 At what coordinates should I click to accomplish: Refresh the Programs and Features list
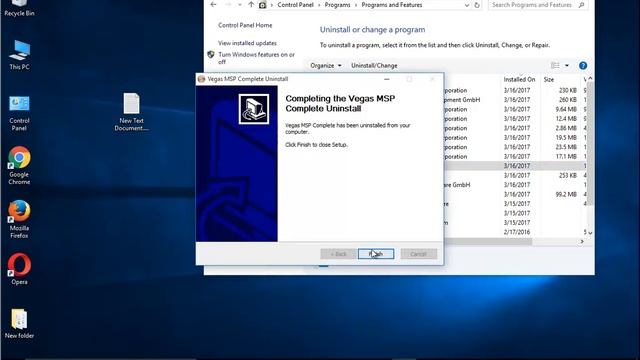click(477, 5)
